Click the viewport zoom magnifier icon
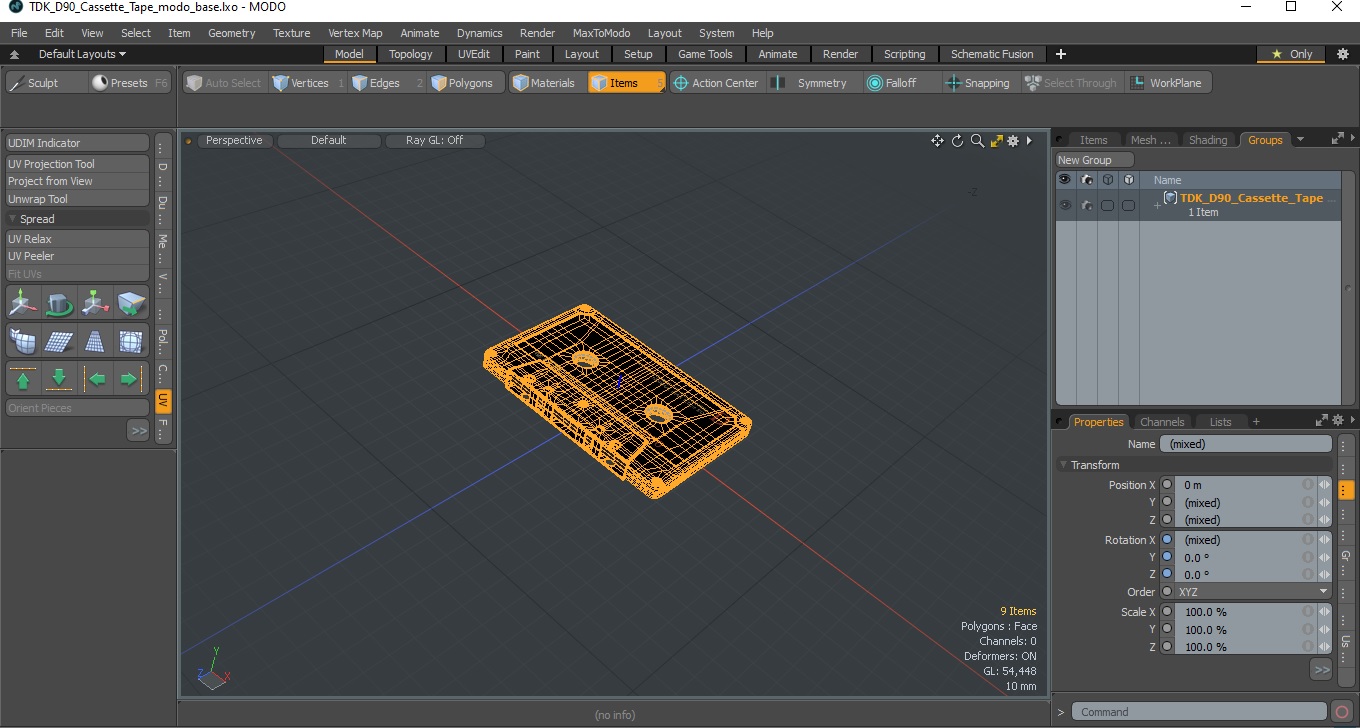 coord(977,141)
